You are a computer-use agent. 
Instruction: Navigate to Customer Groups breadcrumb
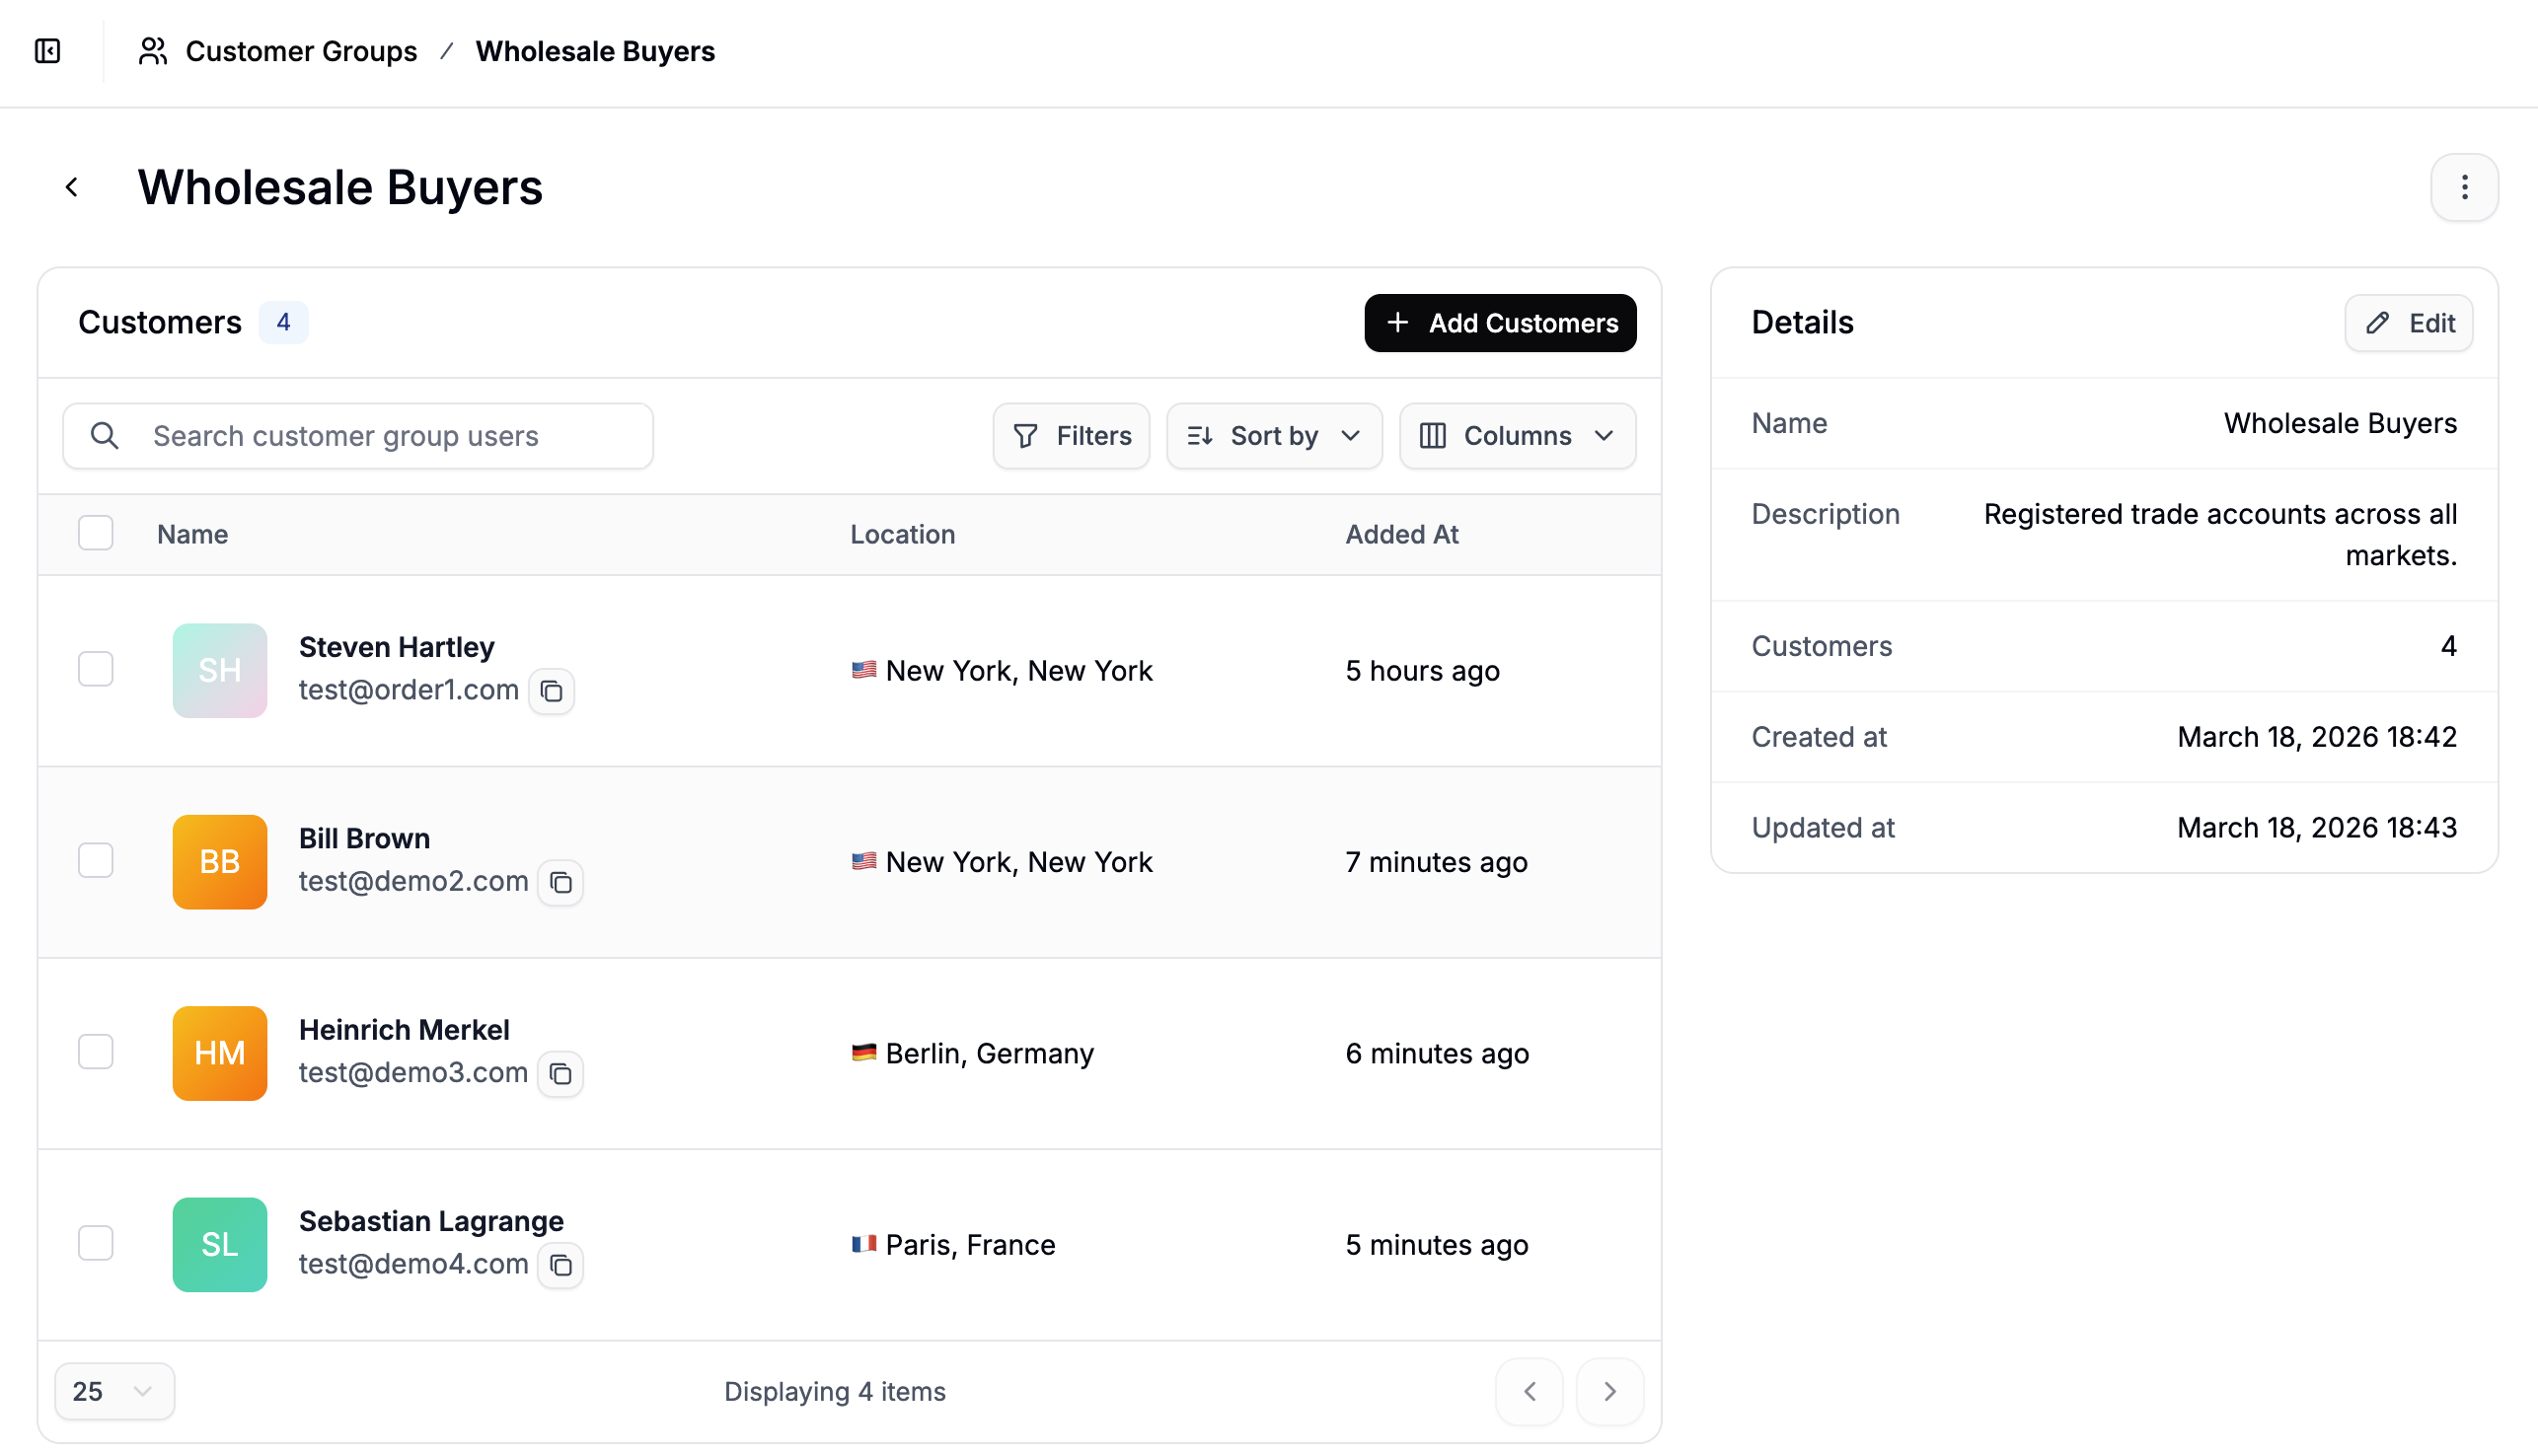pos(301,51)
